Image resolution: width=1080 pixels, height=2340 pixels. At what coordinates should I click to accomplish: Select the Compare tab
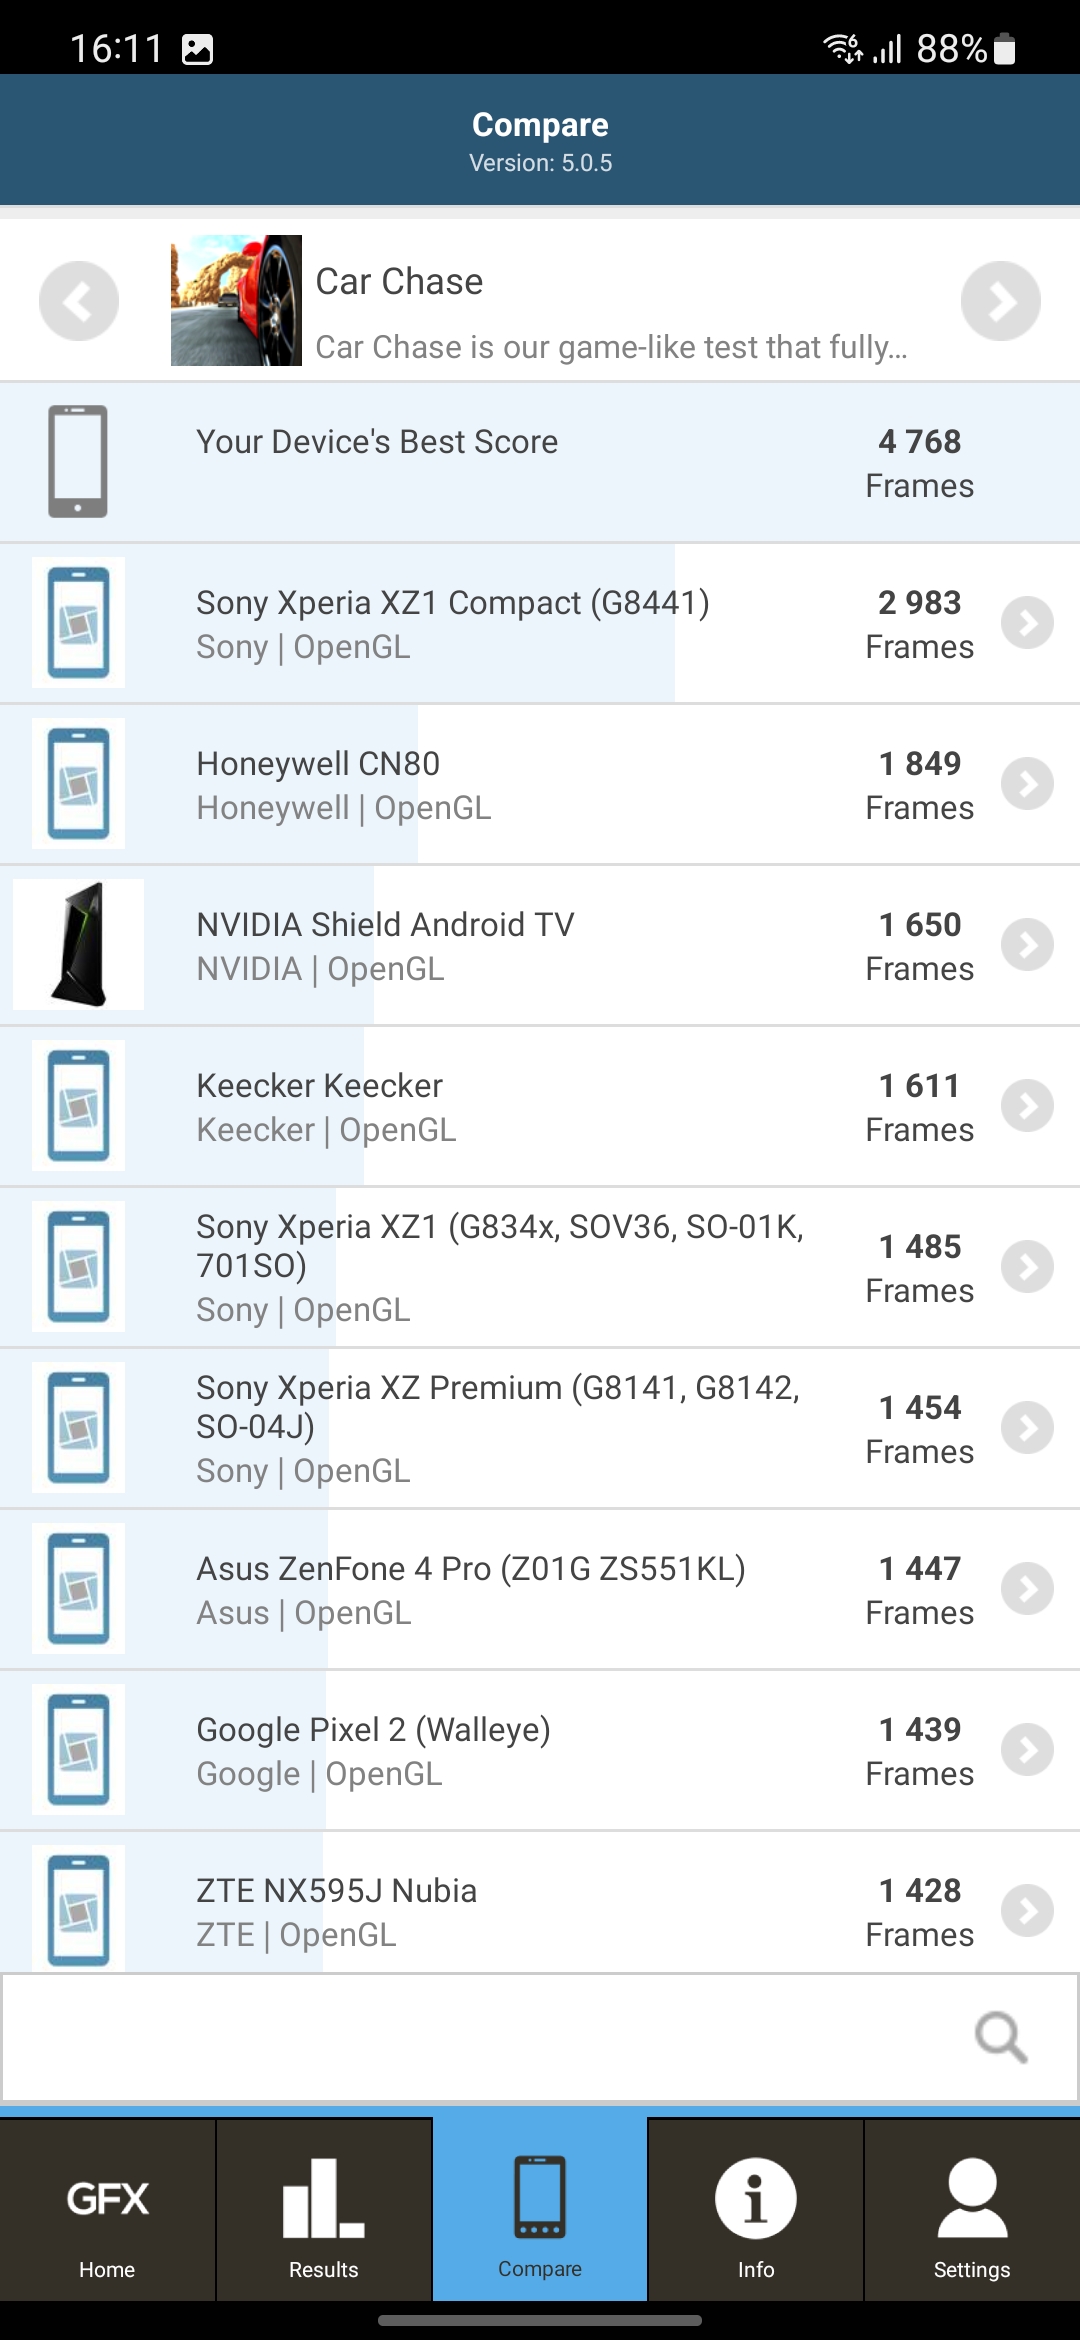pos(539,2210)
